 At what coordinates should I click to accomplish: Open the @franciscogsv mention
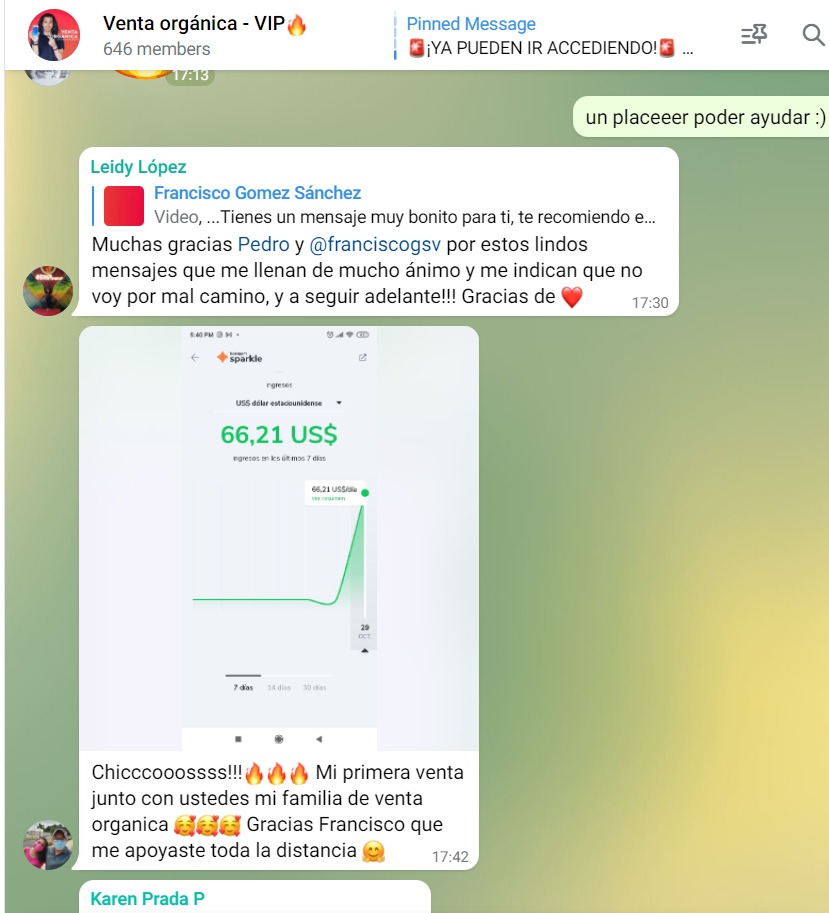375,244
